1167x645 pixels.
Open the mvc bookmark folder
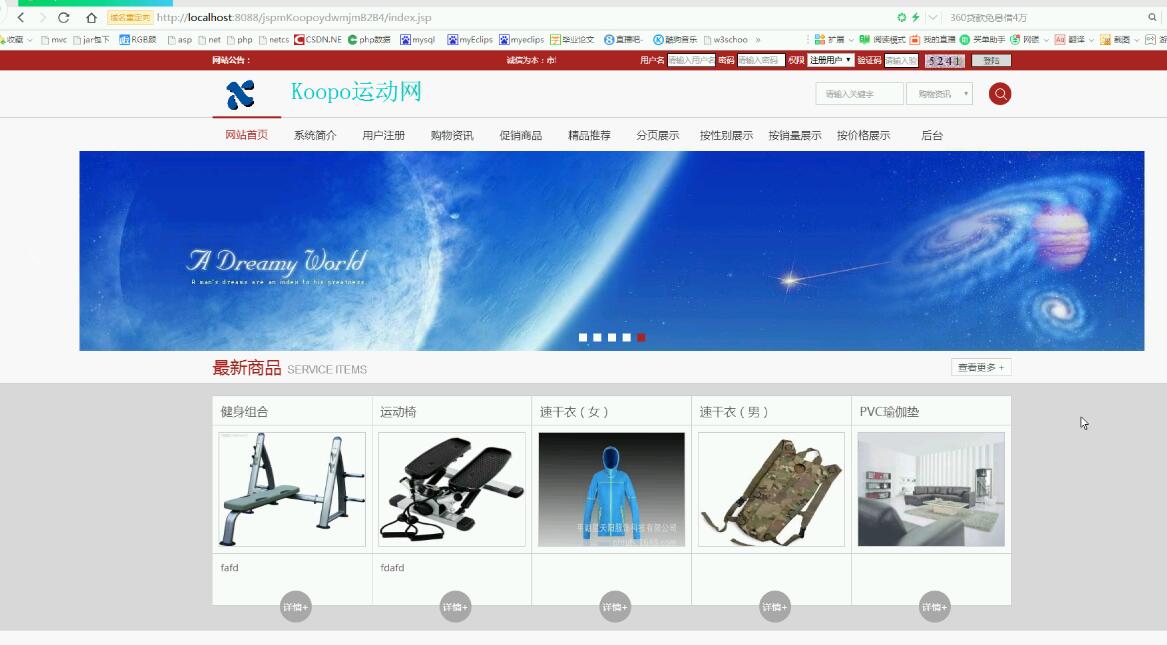tap(54, 39)
